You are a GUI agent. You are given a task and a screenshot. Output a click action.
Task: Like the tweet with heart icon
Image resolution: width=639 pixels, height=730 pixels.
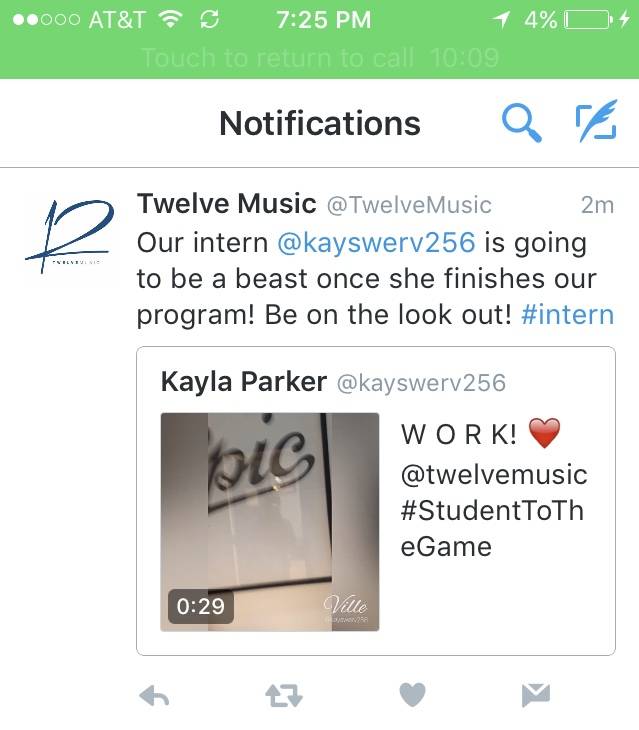pyautogui.click(x=413, y=695)
